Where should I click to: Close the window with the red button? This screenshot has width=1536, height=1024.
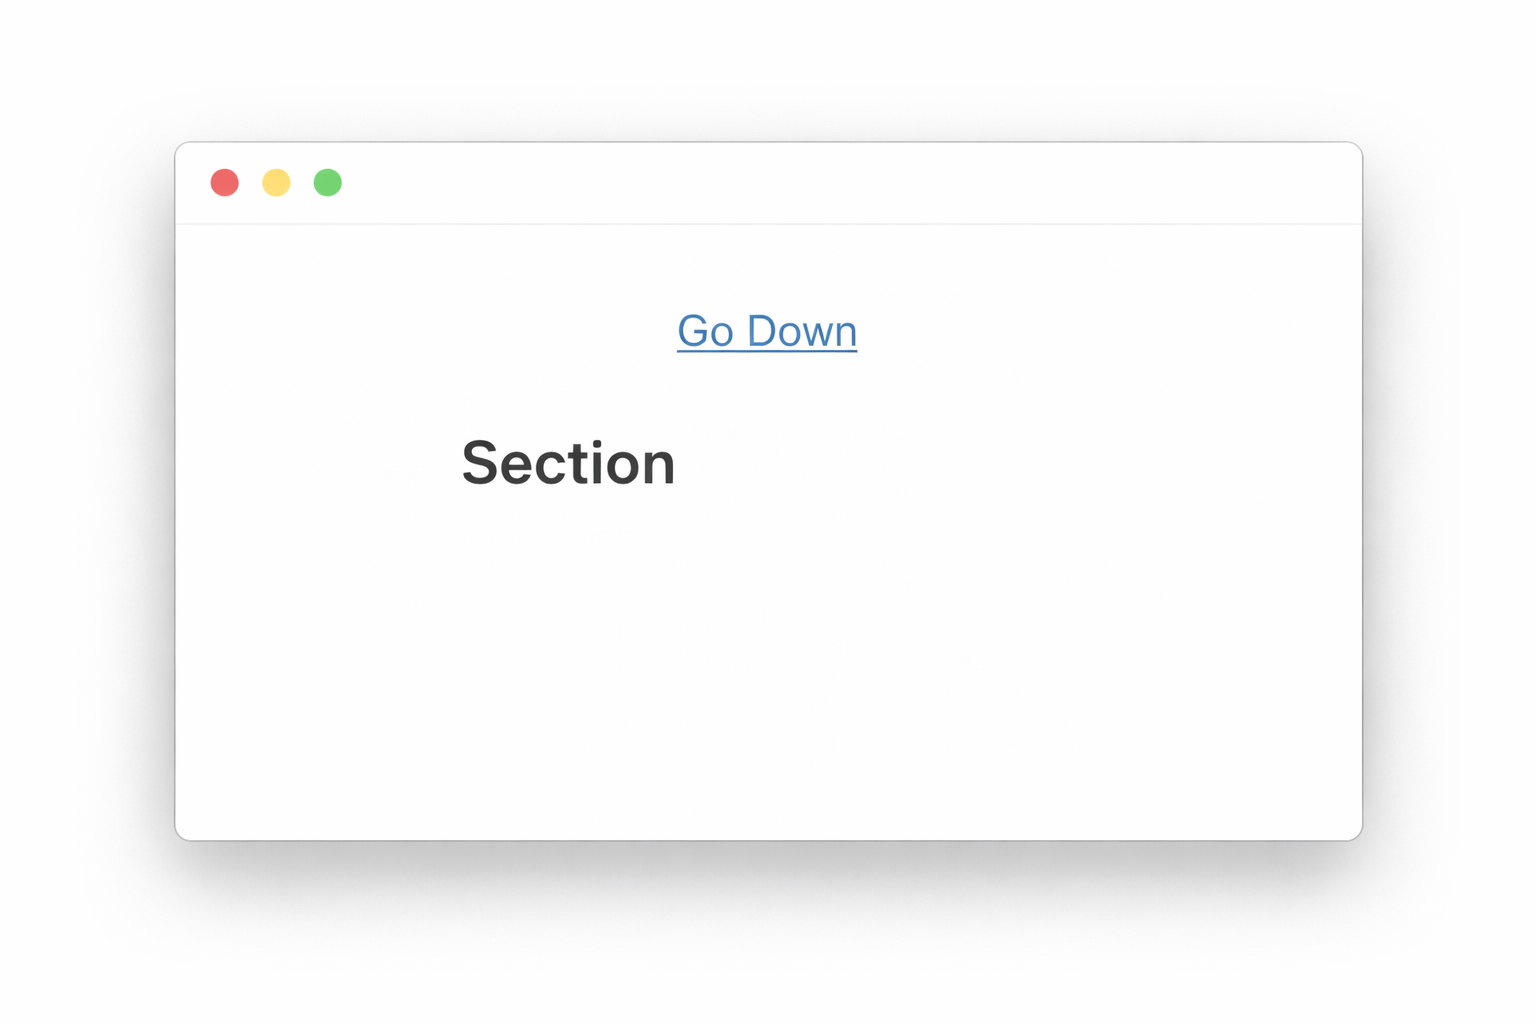pyautogui.click(x=225, y=183)
